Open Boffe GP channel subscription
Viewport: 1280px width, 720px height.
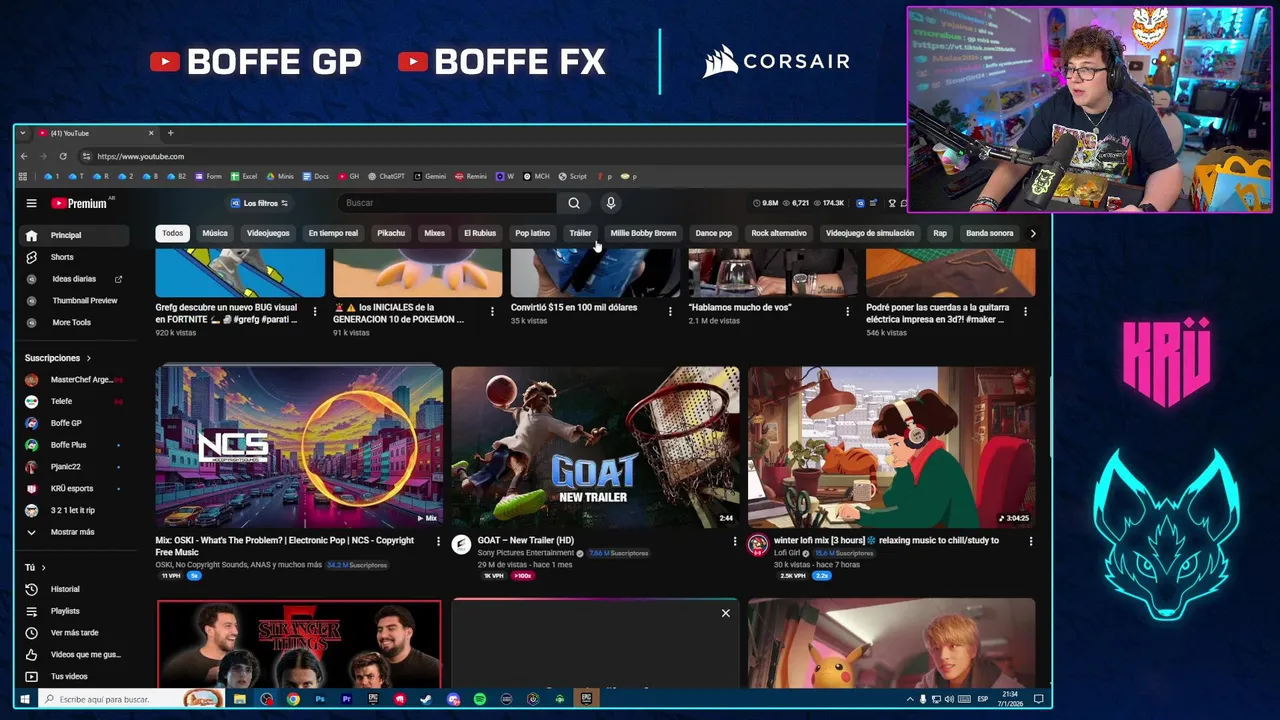click(75, 423)
